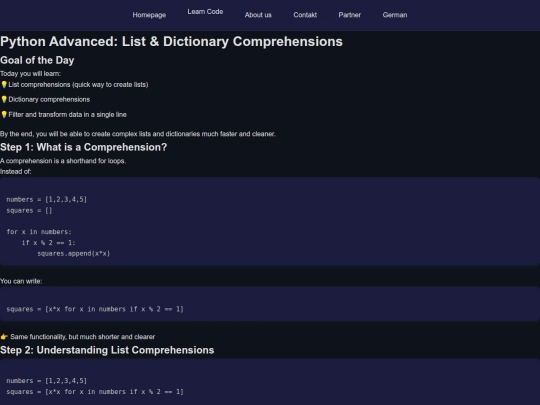Viewport: 540px width, 405px height.
Task: Click the 'List comprehensions (quick way to create lists)' text
Action: (78, 85)
